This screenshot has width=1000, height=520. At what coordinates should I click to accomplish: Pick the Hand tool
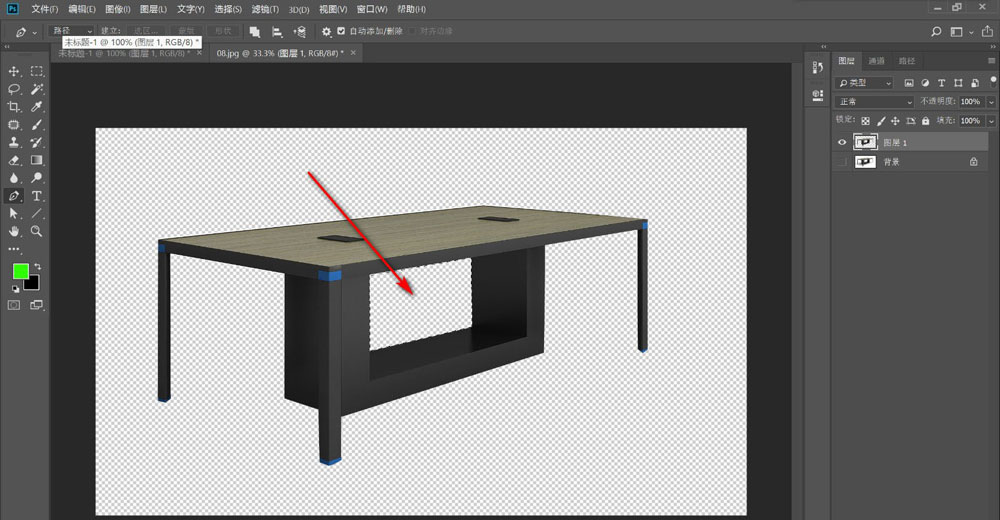coord(14,231)
